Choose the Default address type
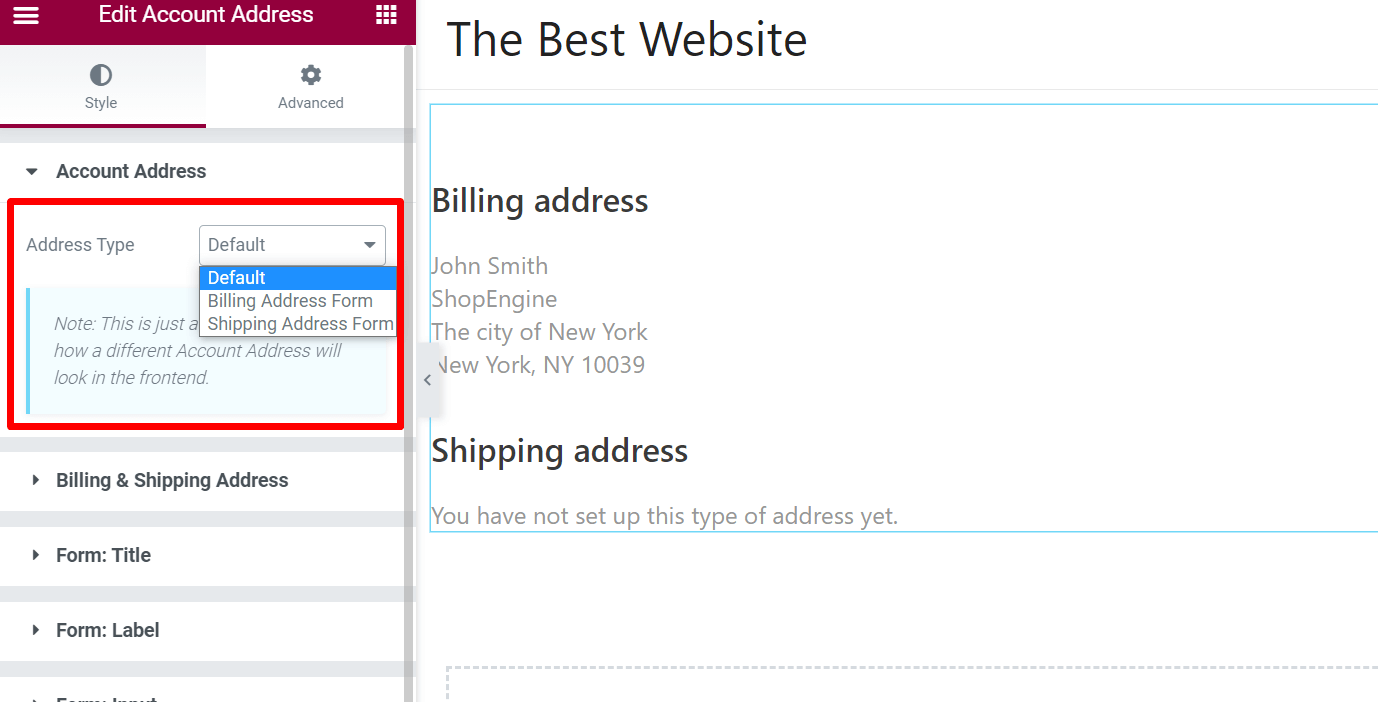This screenshot has width=1378, height=702. tap(237, 277)
